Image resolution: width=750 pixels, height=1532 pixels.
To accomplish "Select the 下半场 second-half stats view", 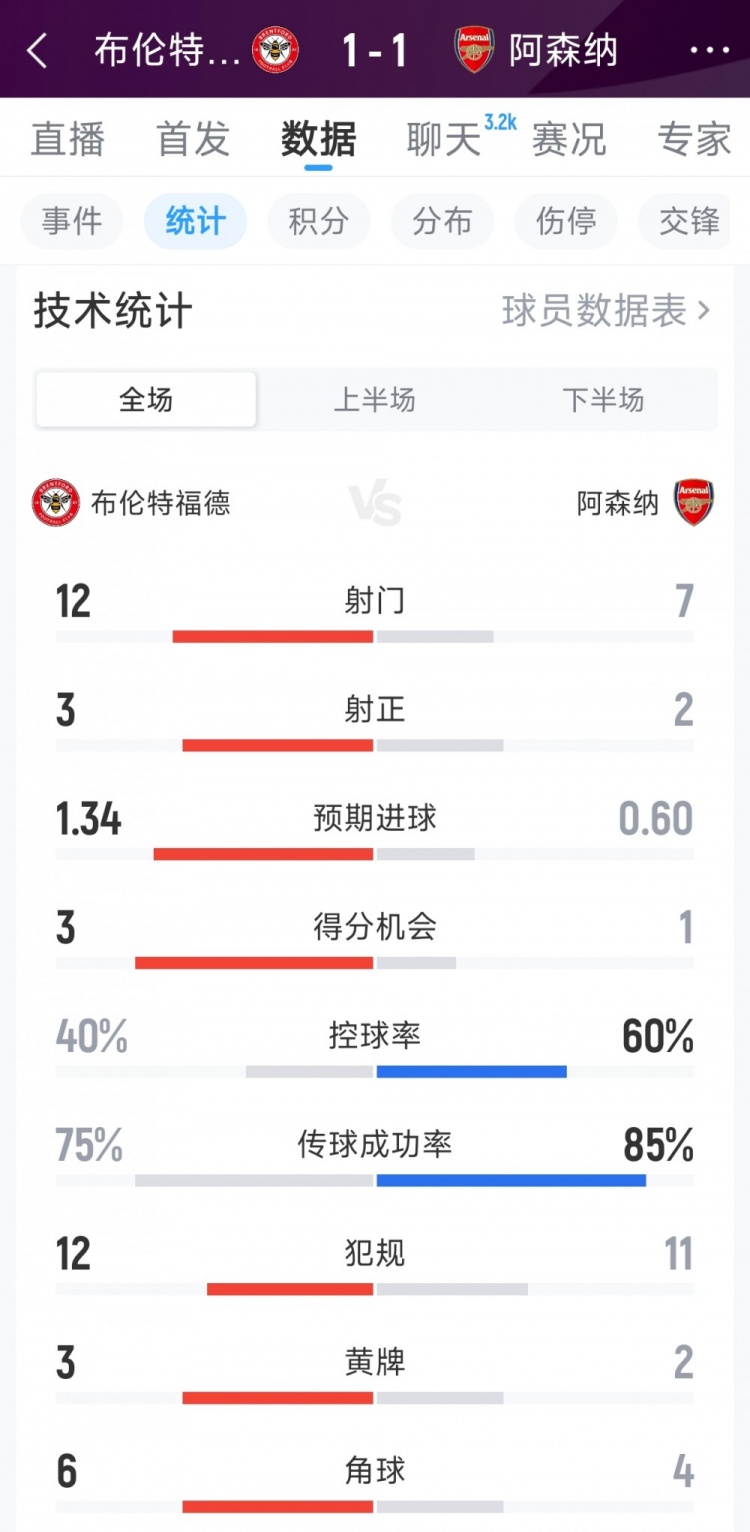I will pyautogui.click(x=605, y=399).
